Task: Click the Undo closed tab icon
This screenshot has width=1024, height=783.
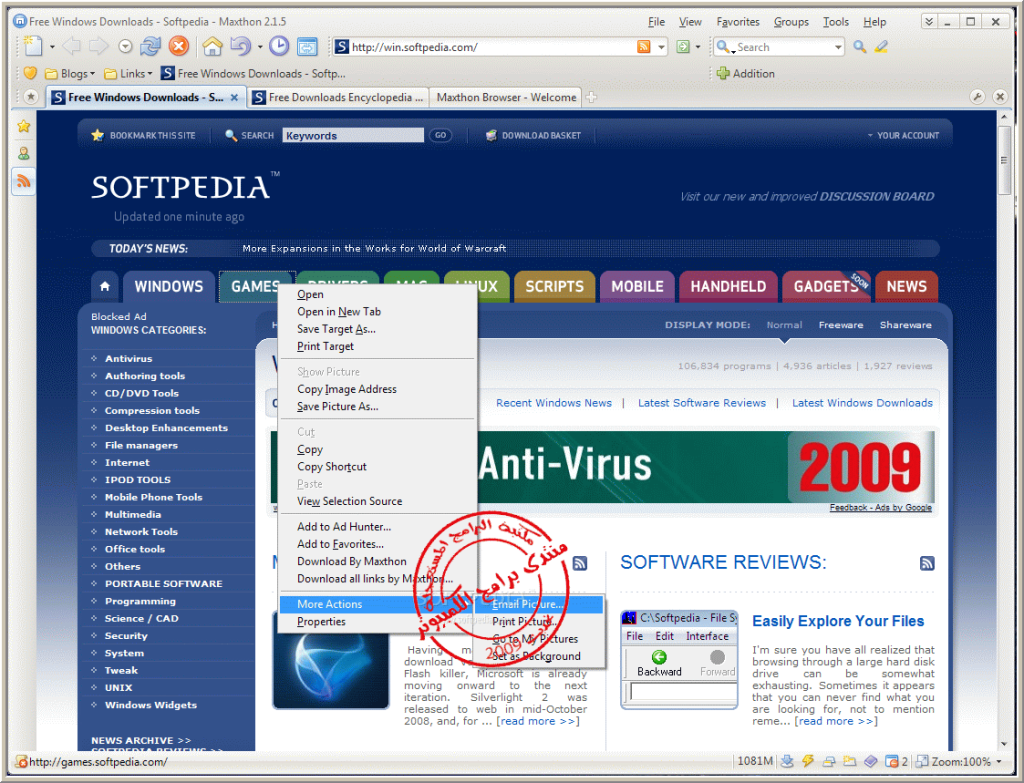Action: tap(241, 46)
